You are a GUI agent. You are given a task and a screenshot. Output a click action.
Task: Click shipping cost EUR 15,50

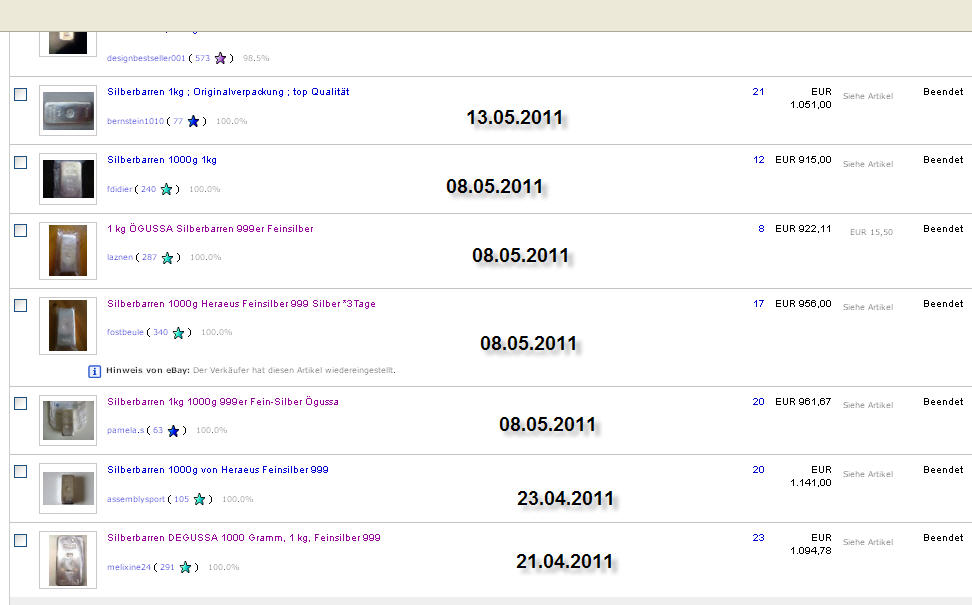click(x=872, y=232)
